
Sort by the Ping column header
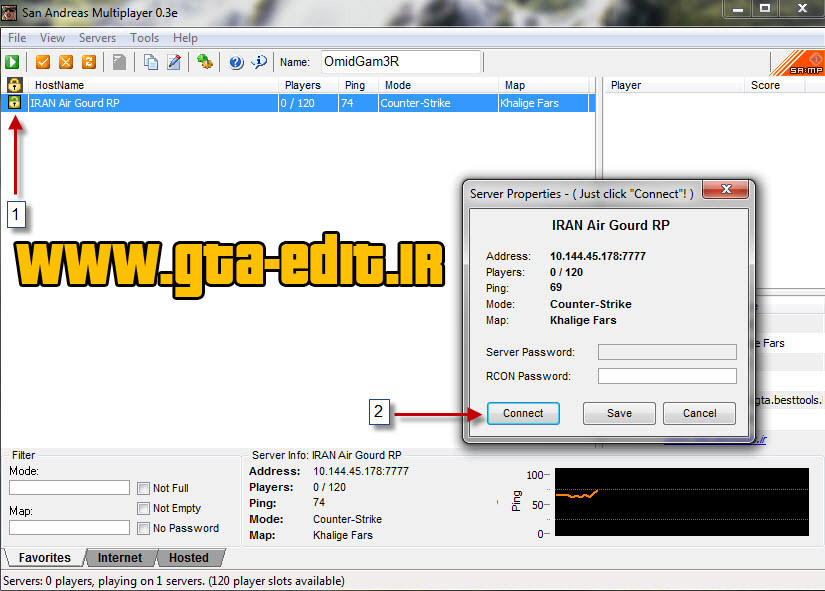point(358,85)
